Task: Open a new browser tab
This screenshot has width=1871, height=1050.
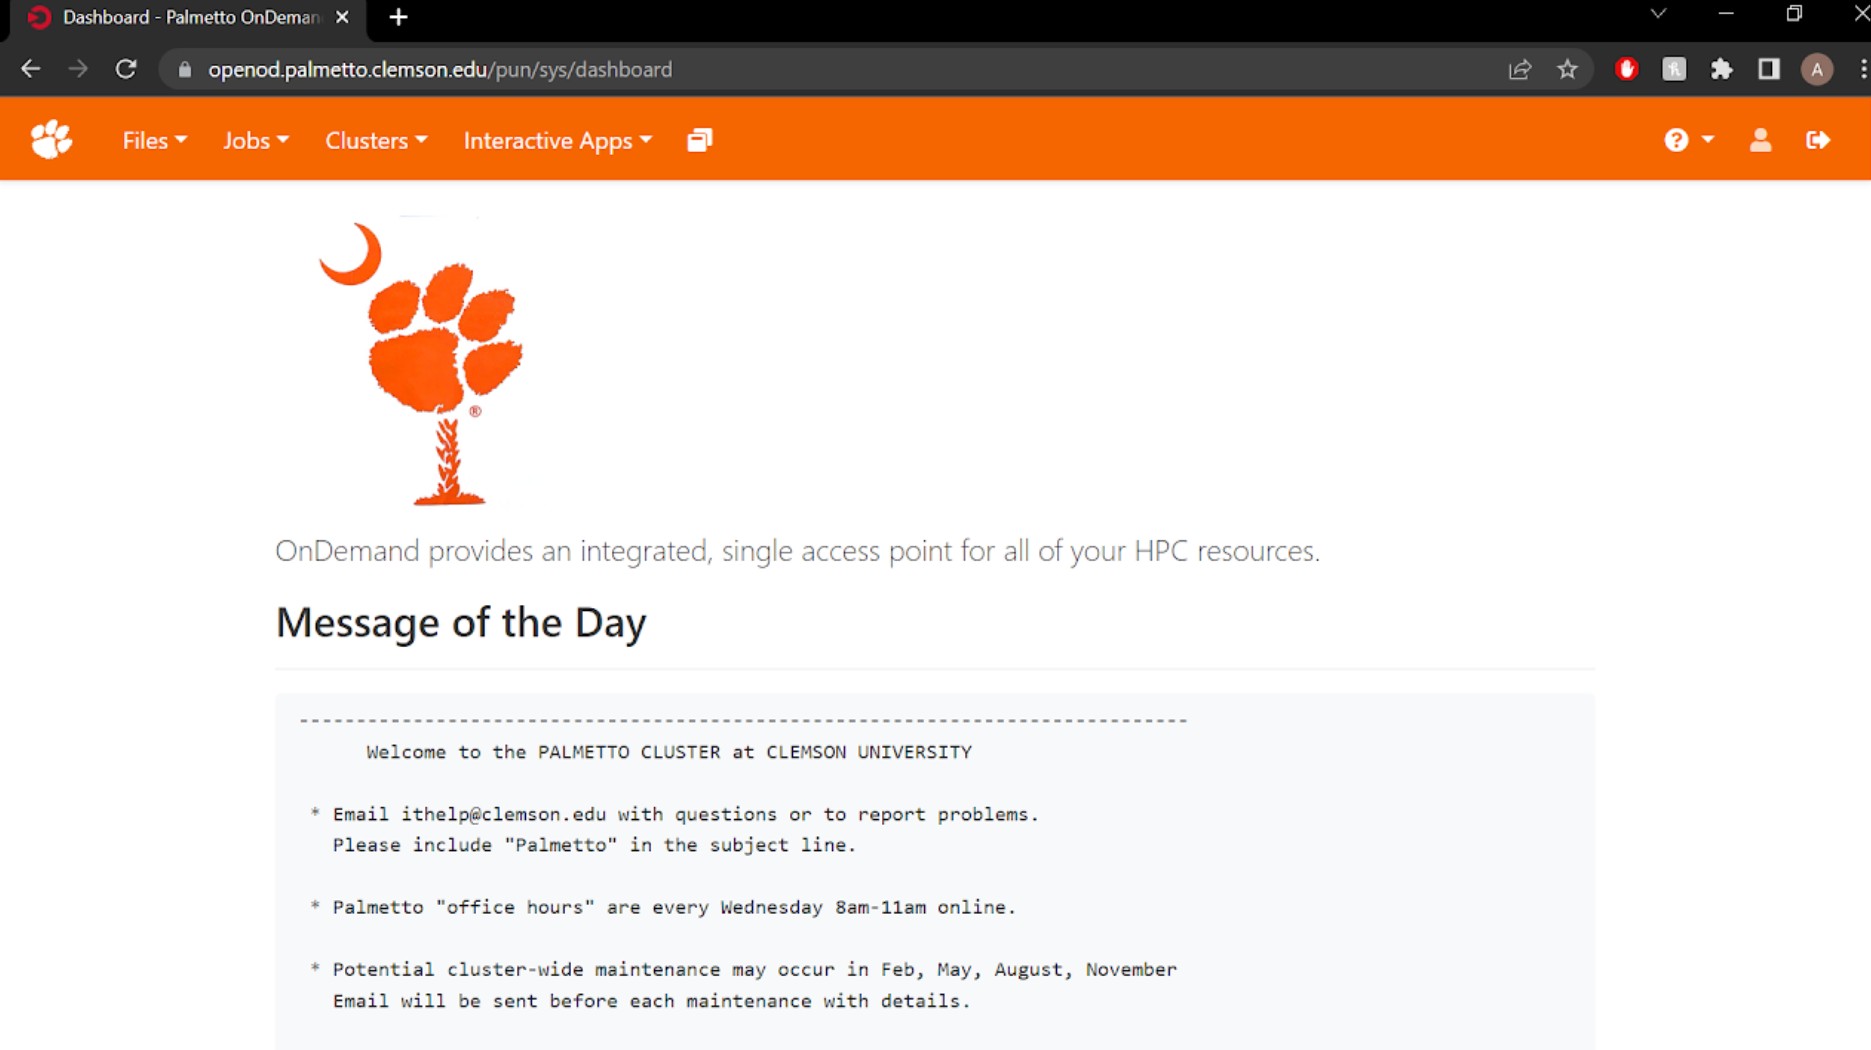Action: click(398, 17)
